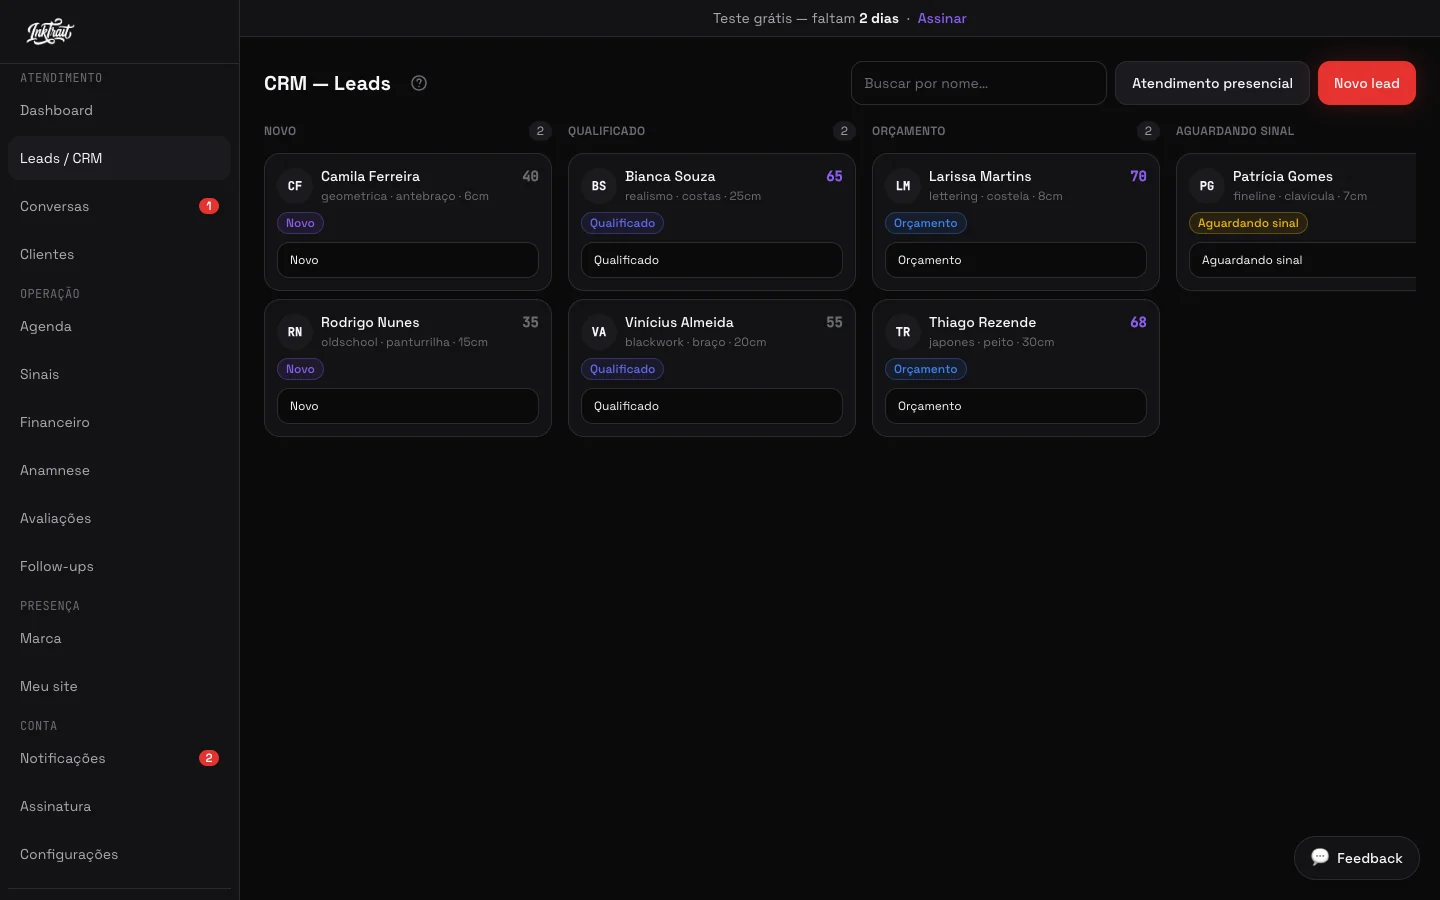1440x900 pixels.
Task: Click Thiago Rezende's TR avatar
Action: pyautogui.click(x=903, y=332)
